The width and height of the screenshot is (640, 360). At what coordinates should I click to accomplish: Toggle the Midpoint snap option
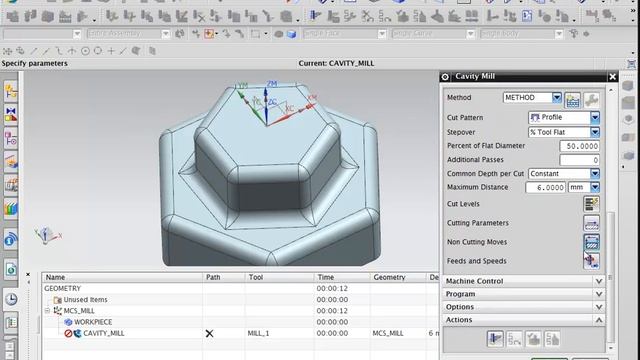pos(47,51)
